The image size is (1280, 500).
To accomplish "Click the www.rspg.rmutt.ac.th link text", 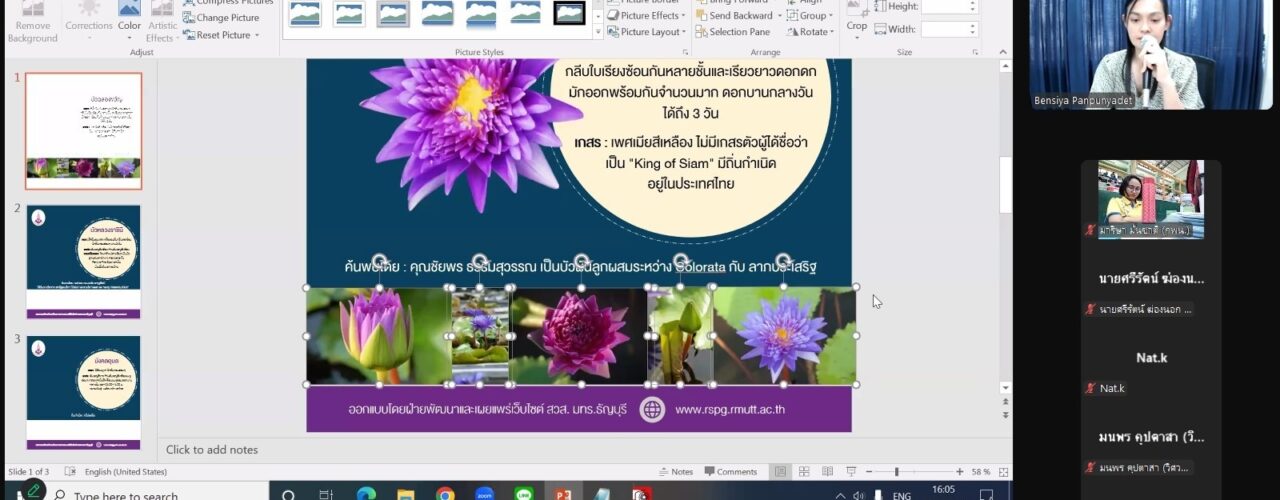I will point(730,409).
